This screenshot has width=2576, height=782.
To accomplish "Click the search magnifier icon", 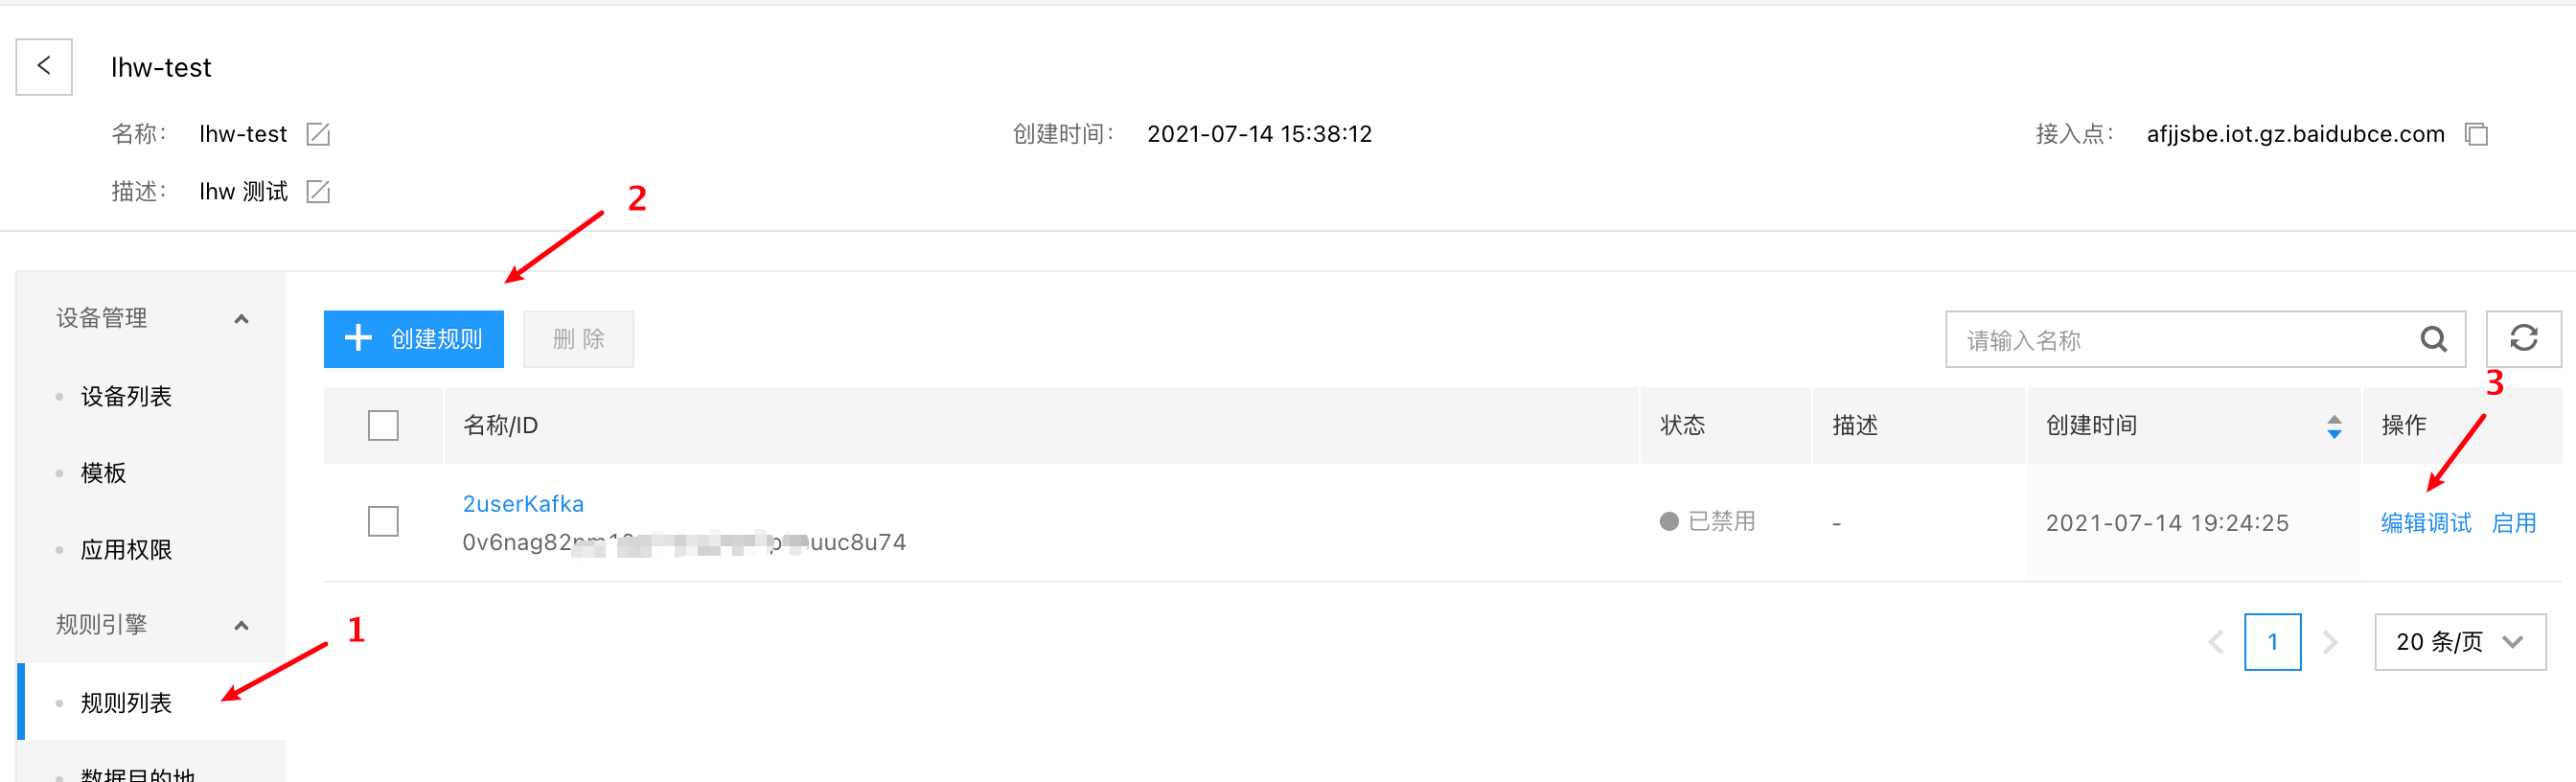I will (x=2433, y=340).
